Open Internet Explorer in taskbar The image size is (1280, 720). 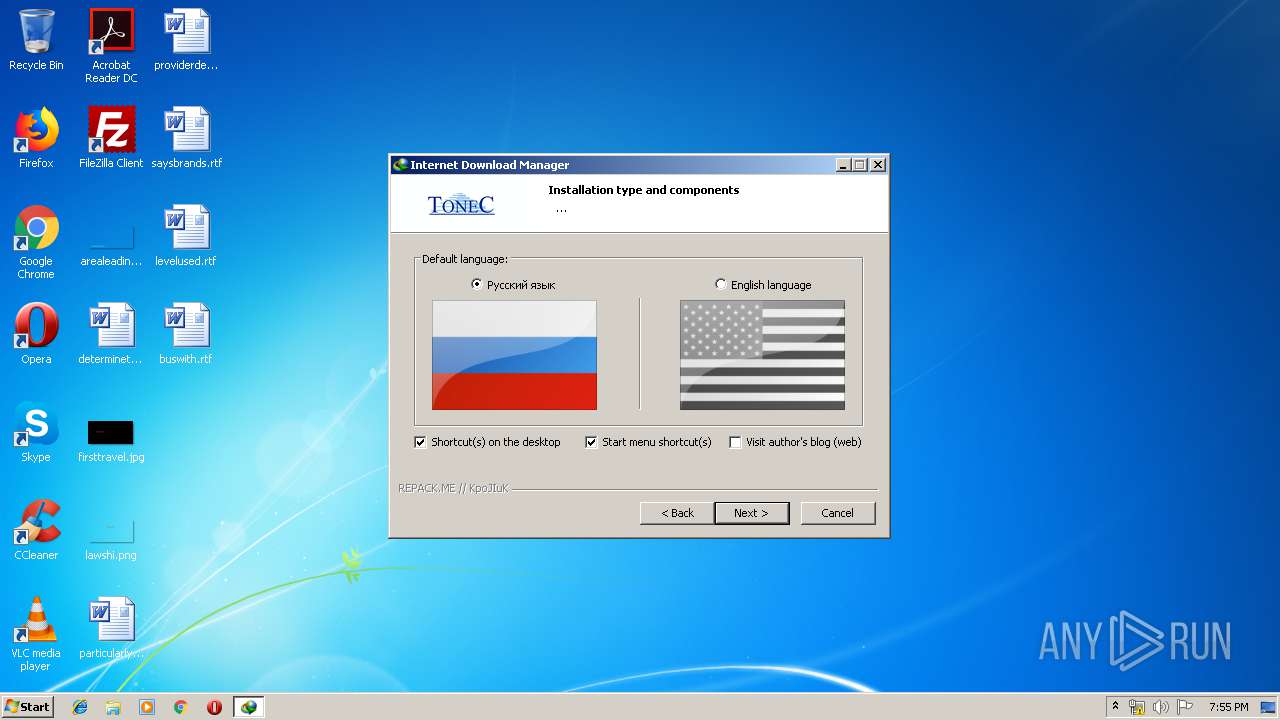pos(80,707)
